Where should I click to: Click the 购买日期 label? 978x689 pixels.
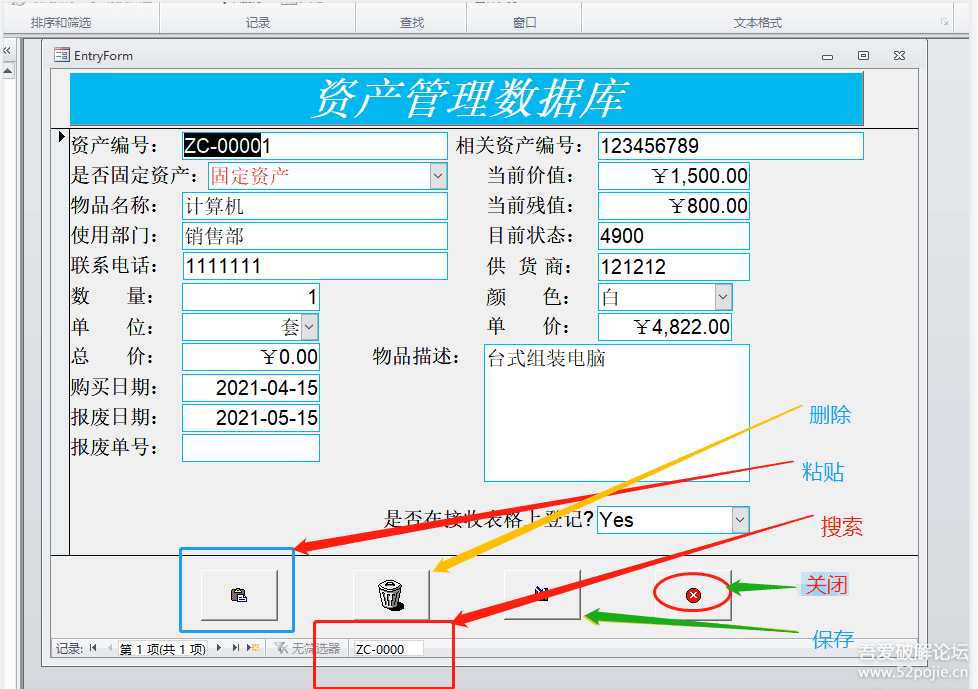[x=114, y=387]
